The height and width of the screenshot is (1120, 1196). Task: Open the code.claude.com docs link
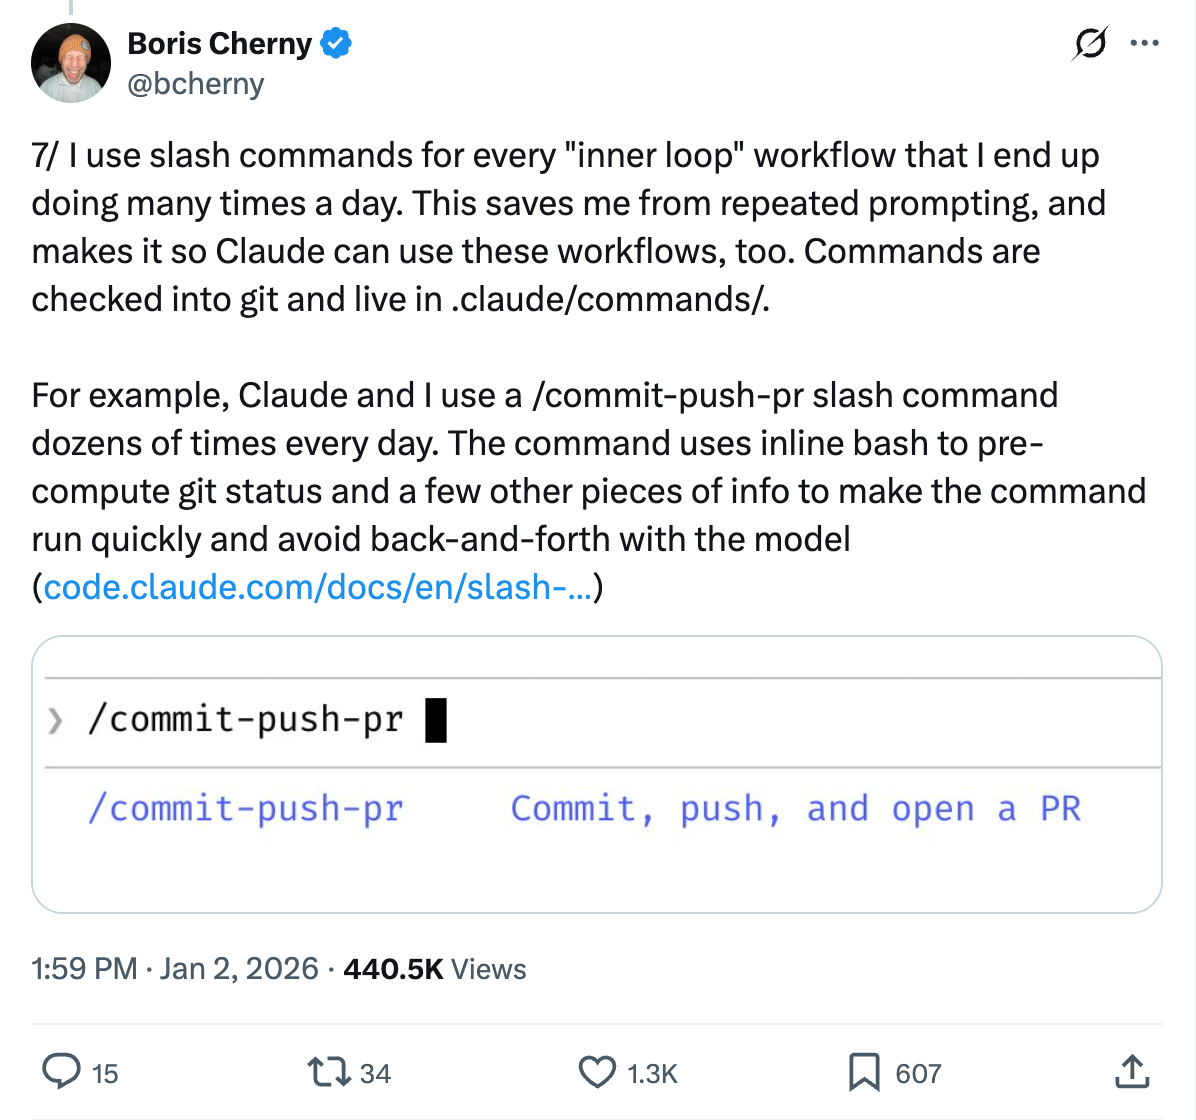pos(317,587)
